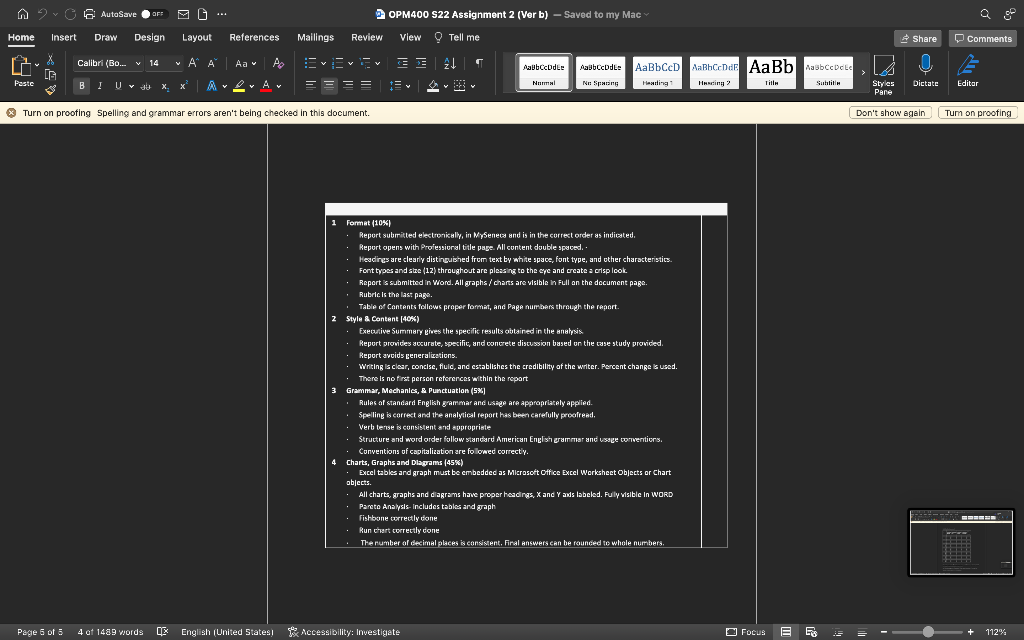Open the Styles Pane
The image size is (1024, 640).
click(883, 74)
